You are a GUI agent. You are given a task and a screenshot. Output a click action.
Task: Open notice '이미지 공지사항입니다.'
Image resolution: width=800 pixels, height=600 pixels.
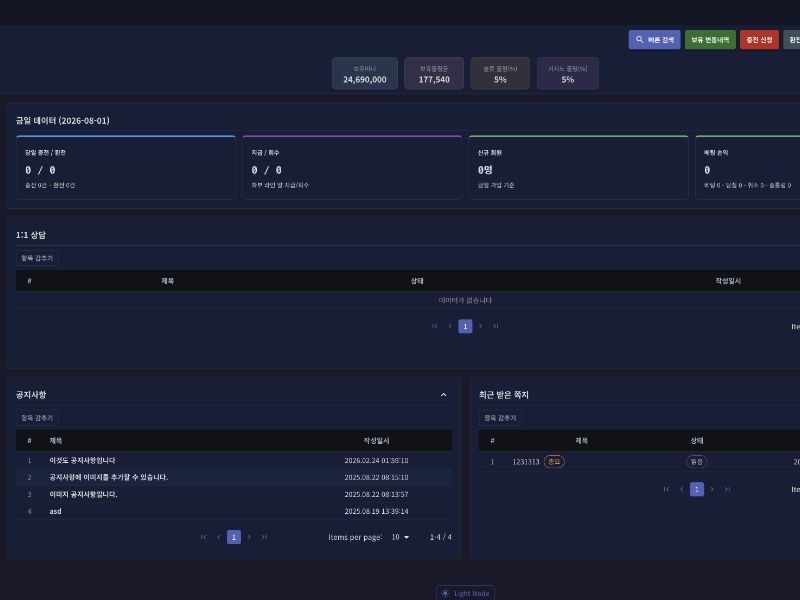coord(83,494)
